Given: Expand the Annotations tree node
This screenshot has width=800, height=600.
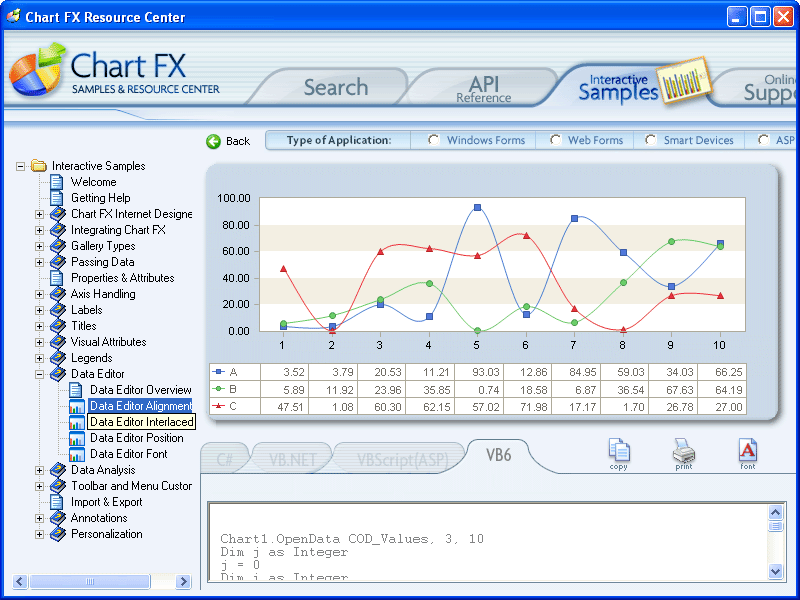Looking at the screenshot, I should pos(38,518).
